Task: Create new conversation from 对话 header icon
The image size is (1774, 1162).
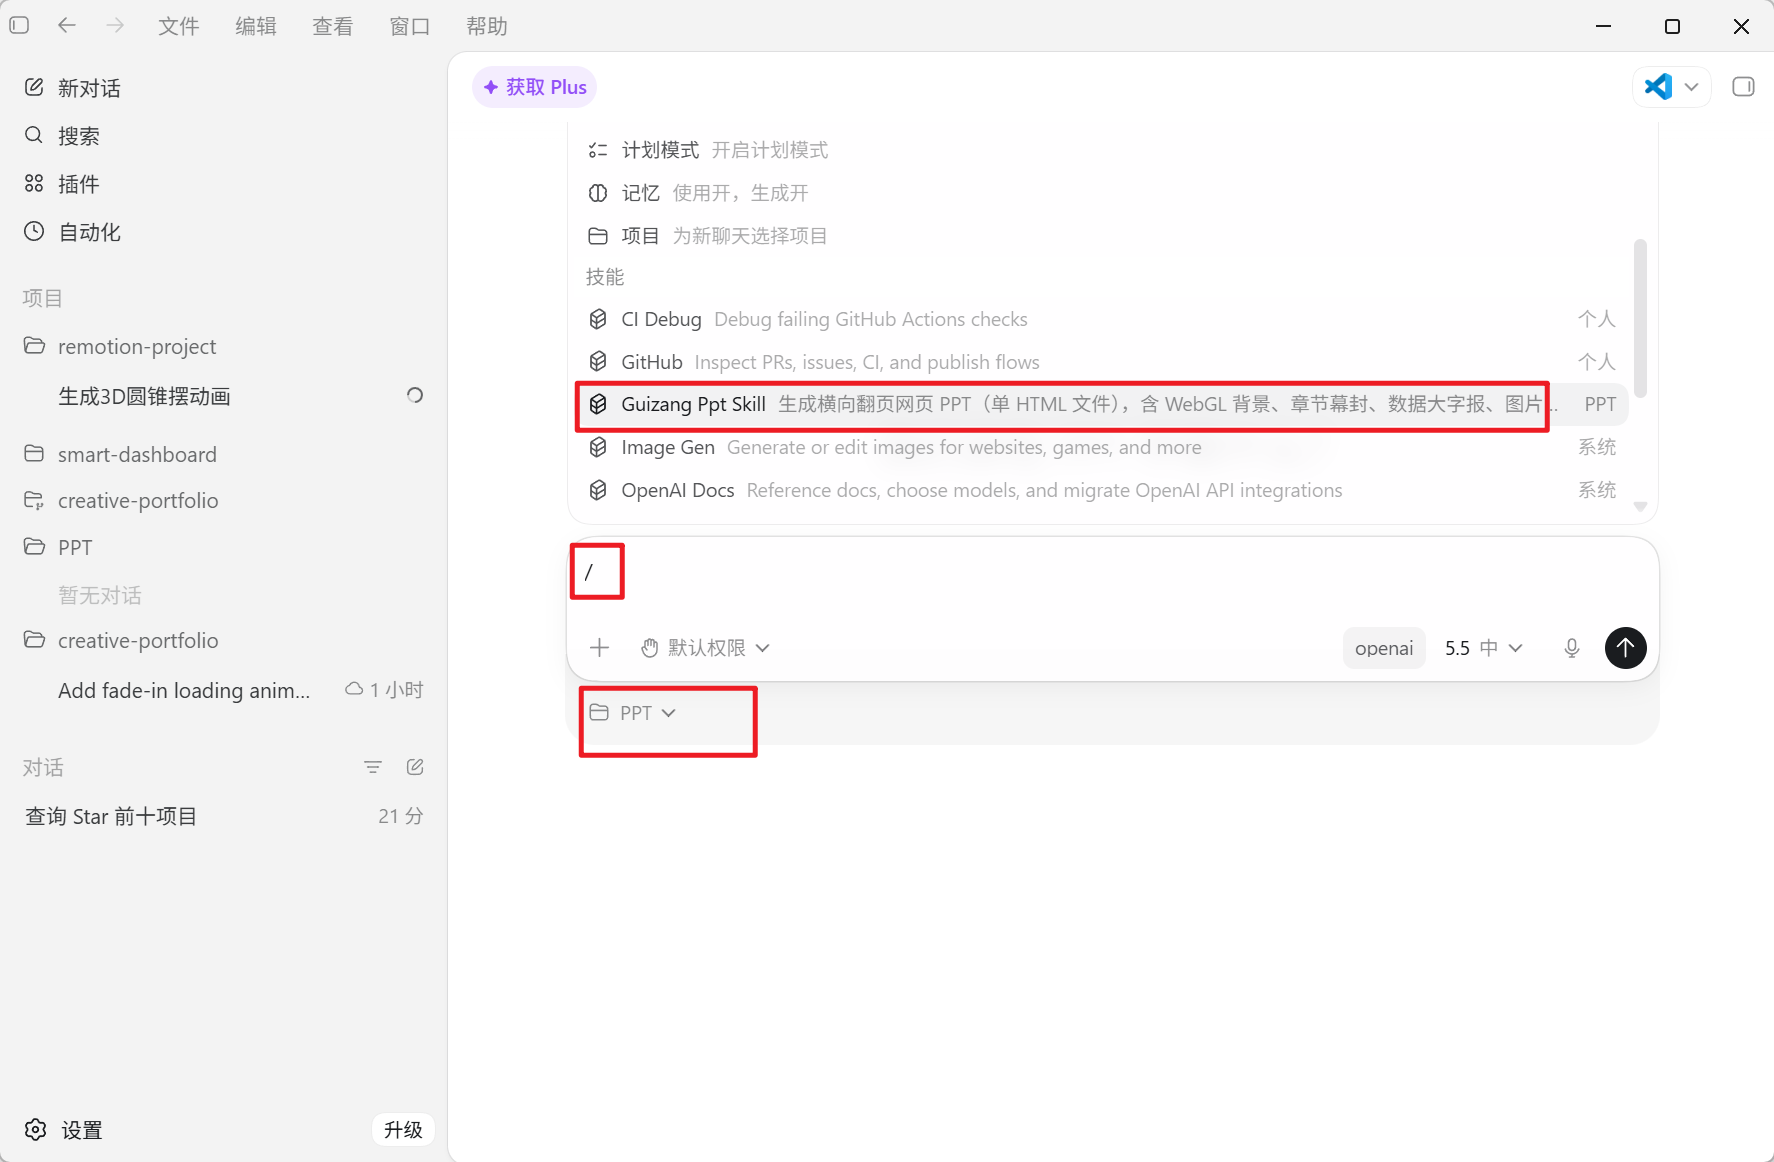Action: (x=415, y=767)
